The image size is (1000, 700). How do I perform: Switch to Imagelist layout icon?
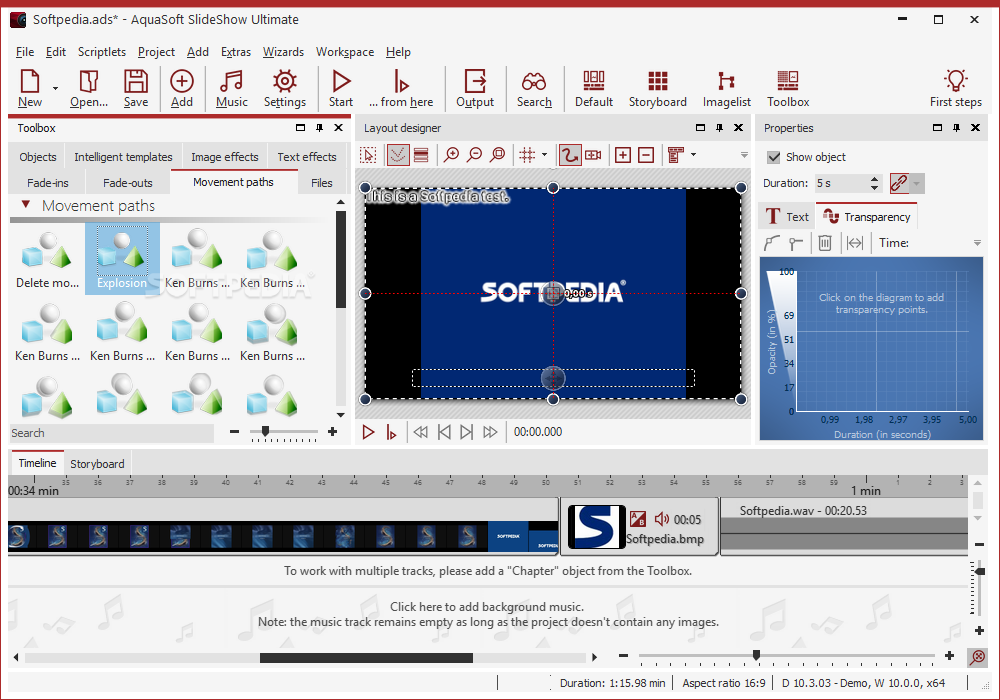726,88
